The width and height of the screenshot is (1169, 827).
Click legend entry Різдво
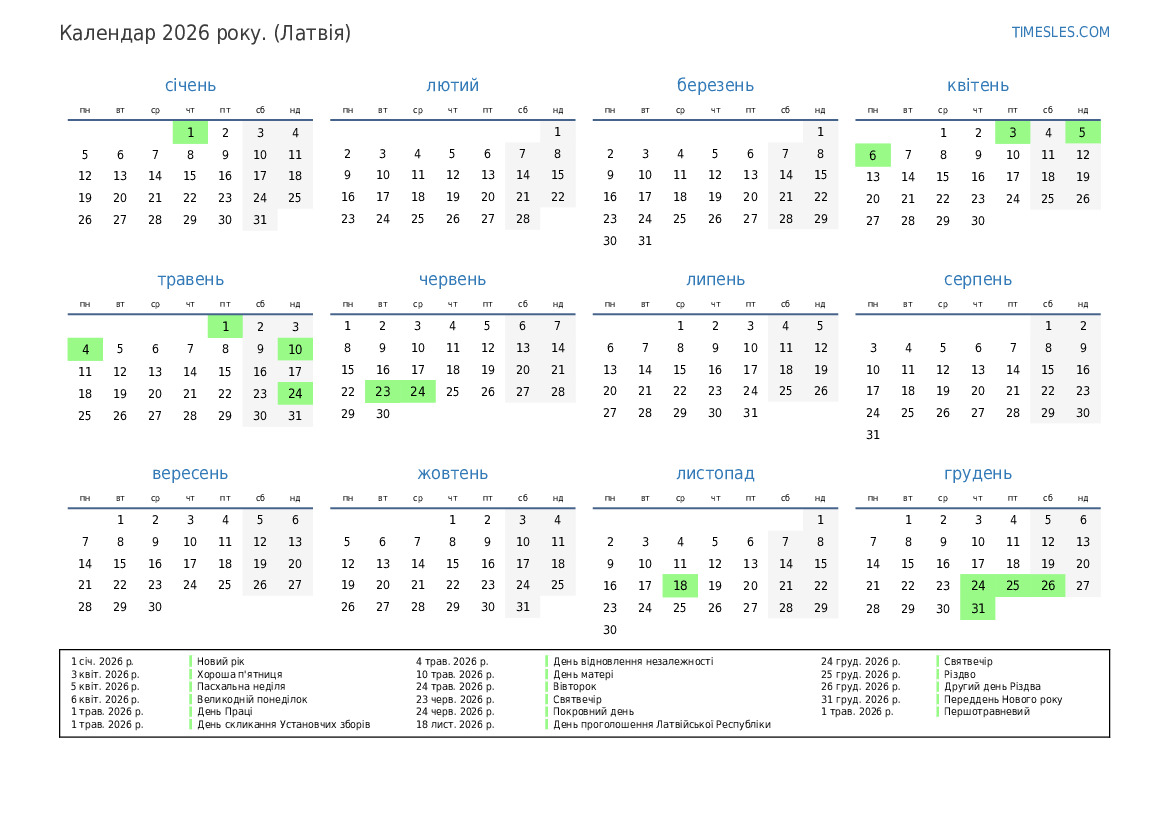(960, 674)
